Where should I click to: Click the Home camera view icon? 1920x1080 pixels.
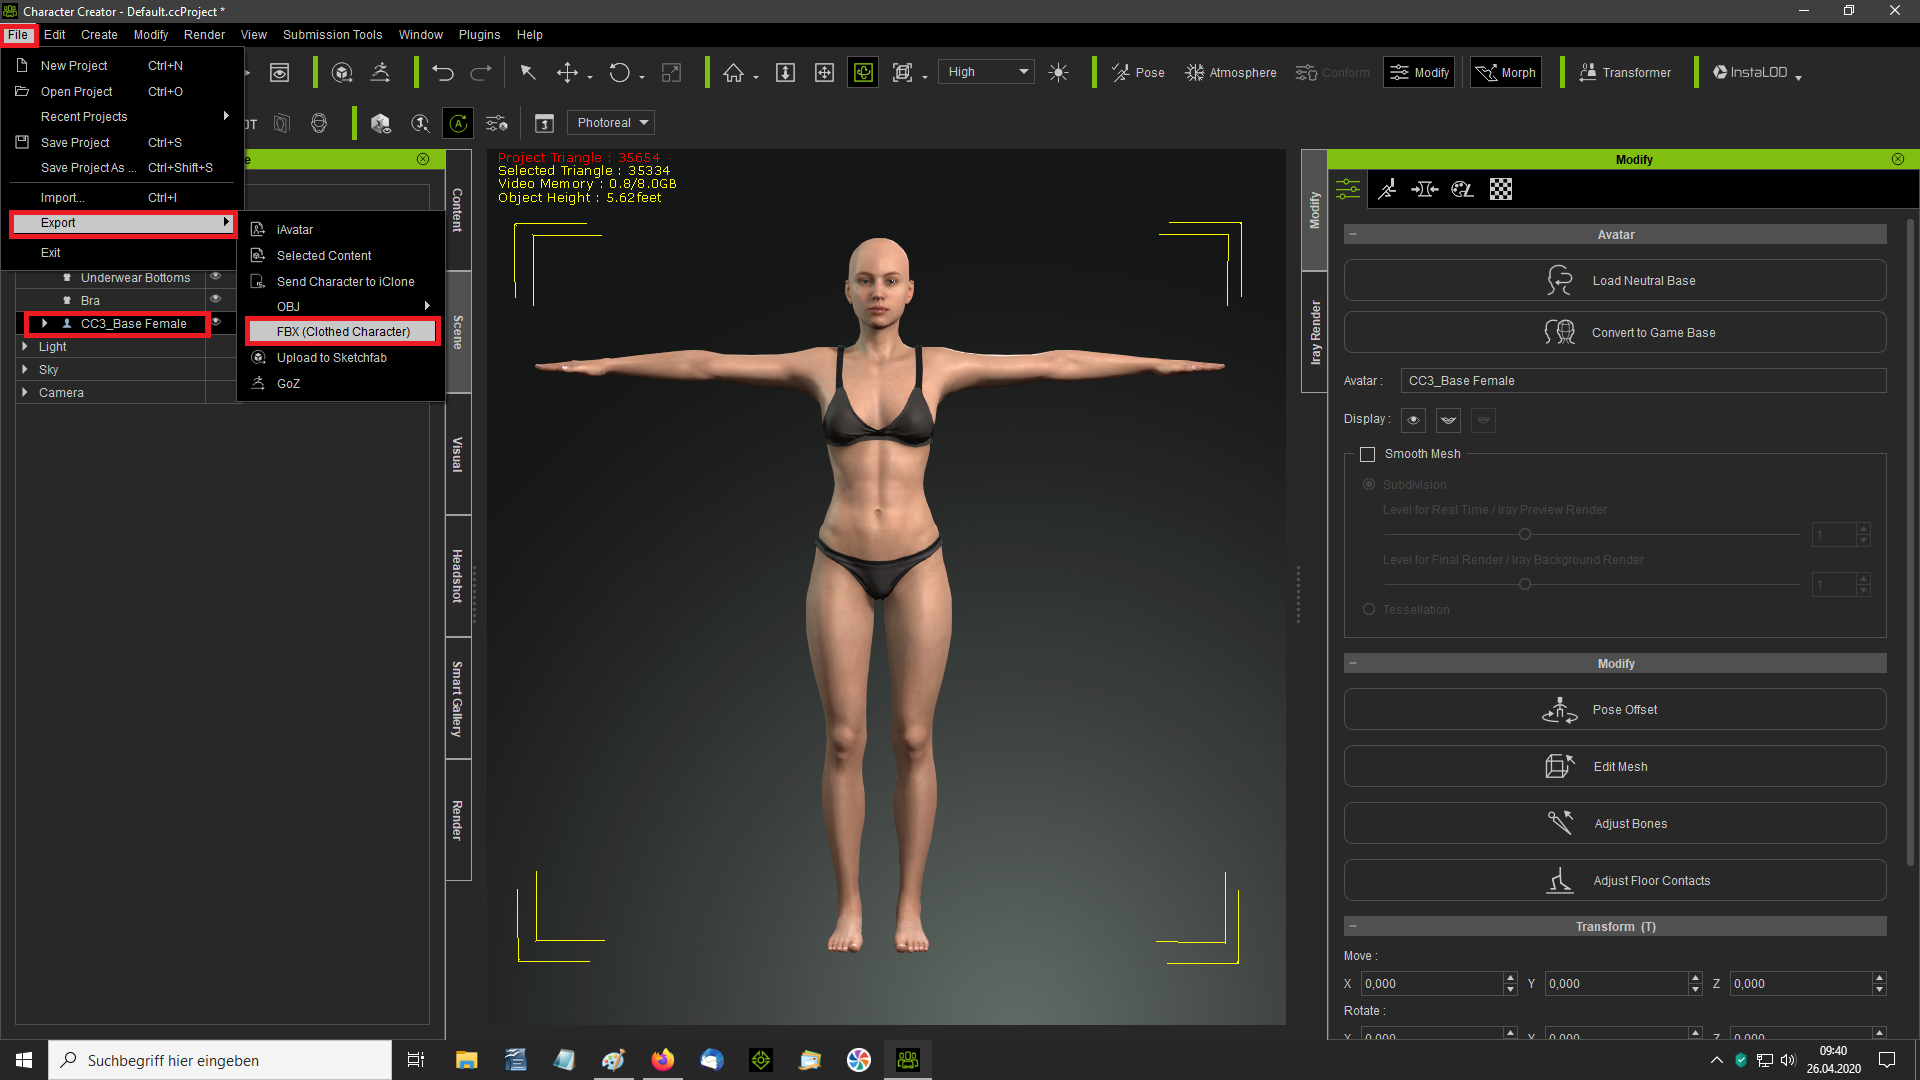coord(734,73)
